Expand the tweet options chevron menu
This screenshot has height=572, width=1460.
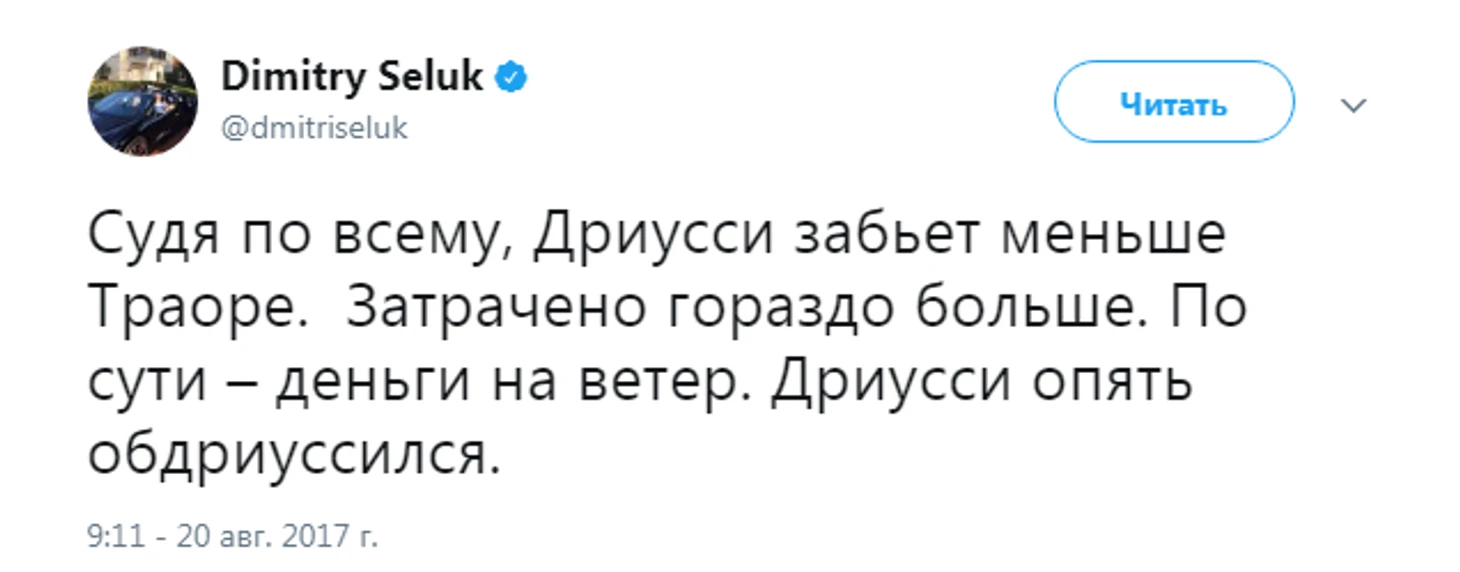(x=1355, y=105)
